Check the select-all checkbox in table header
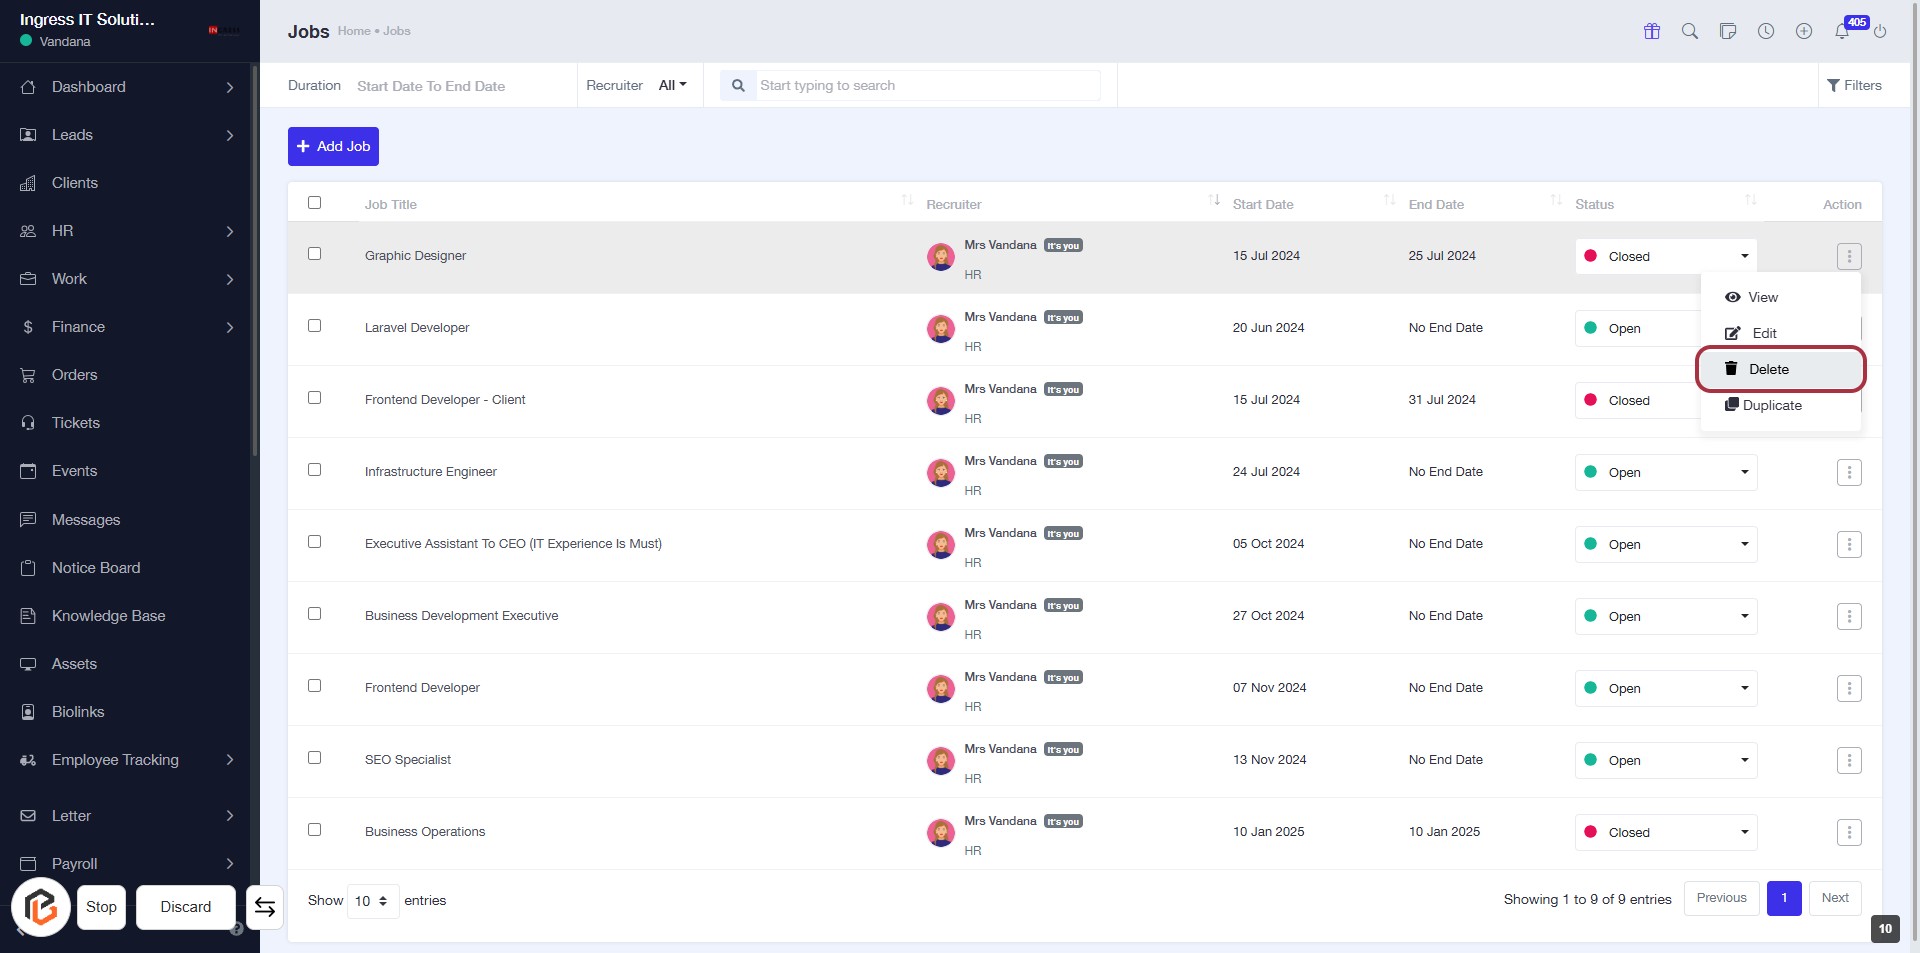The image size is (1920, 953). click(x=315, y=203)
